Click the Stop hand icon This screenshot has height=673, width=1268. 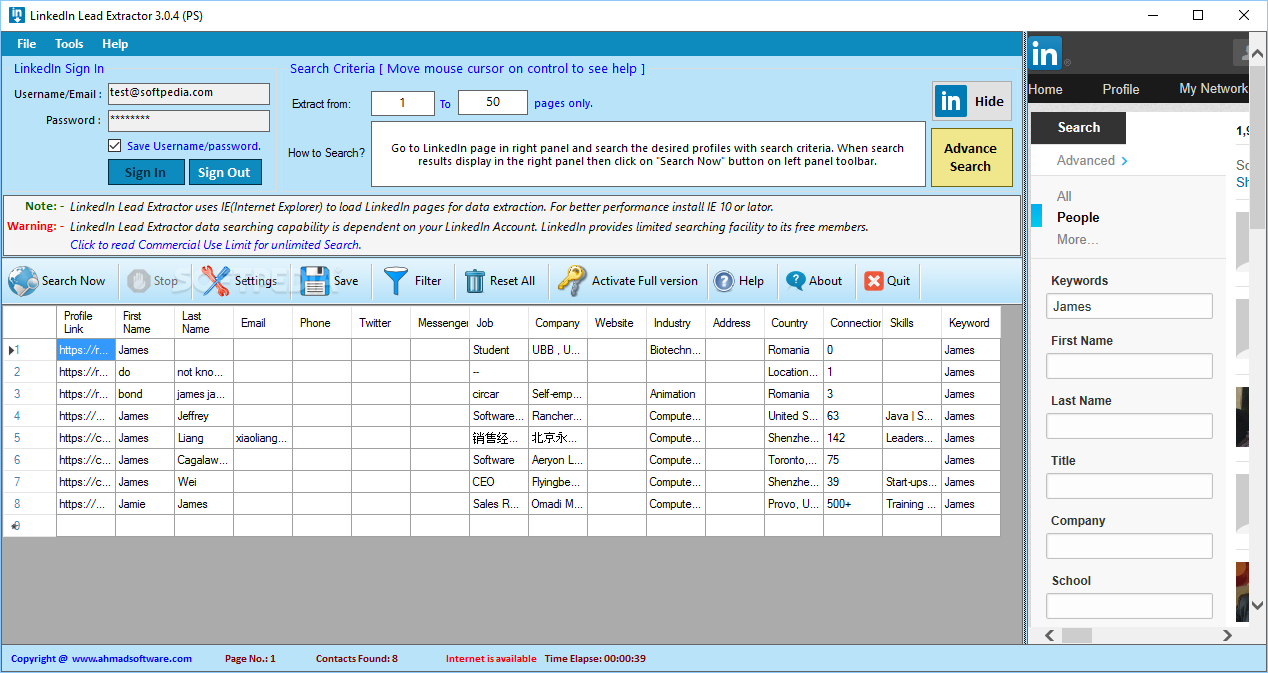[137, 281]
